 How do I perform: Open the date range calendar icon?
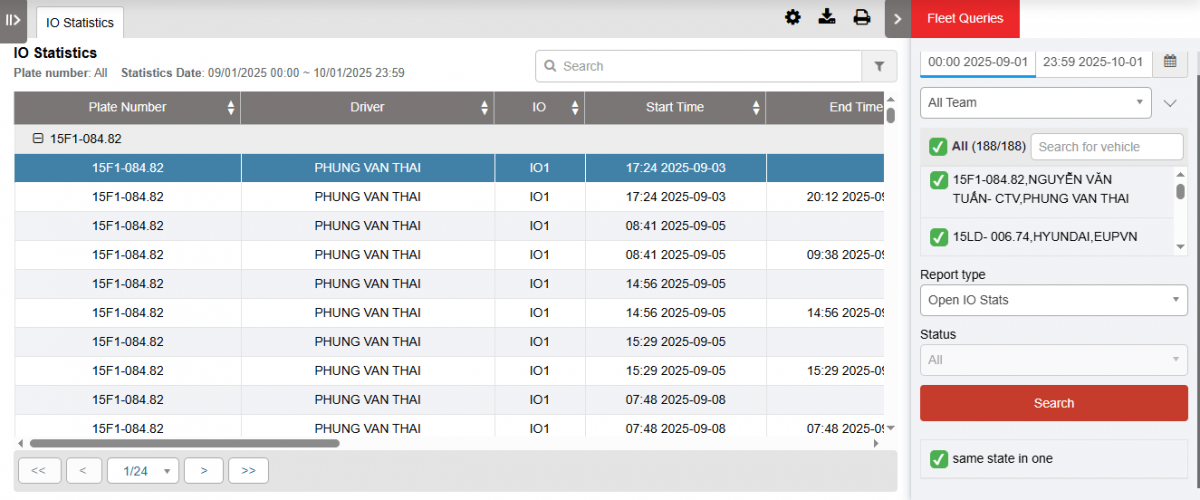point(1170,62)
